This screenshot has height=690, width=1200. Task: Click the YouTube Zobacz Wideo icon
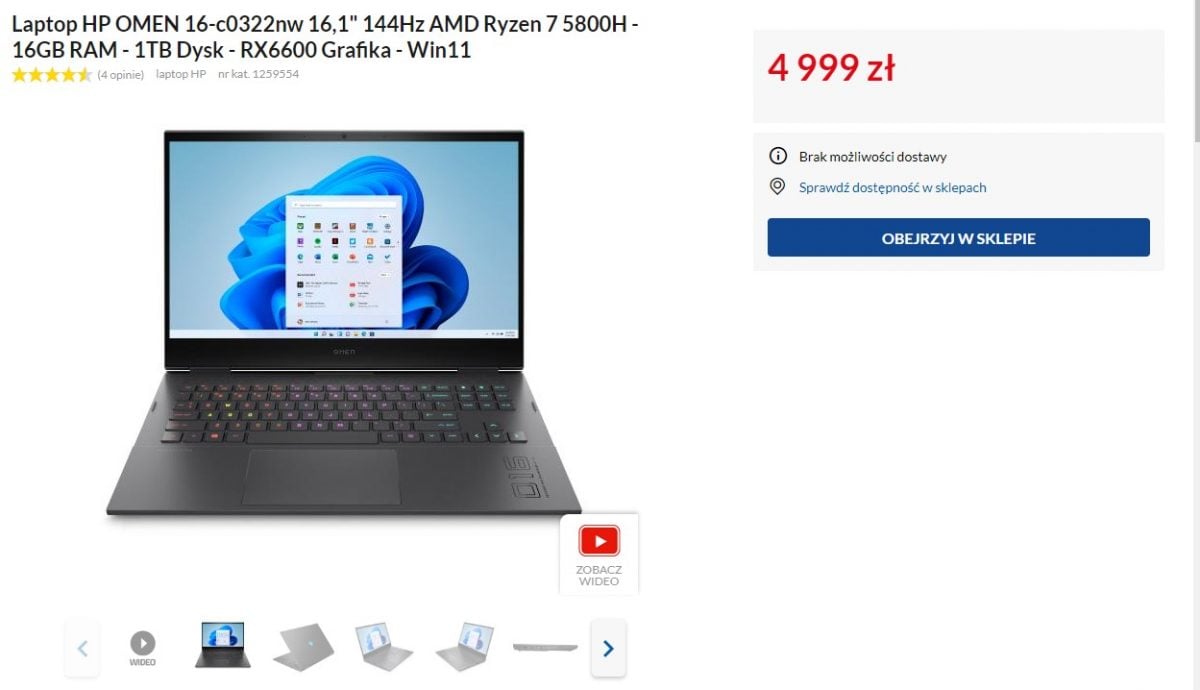pos(599,553)
